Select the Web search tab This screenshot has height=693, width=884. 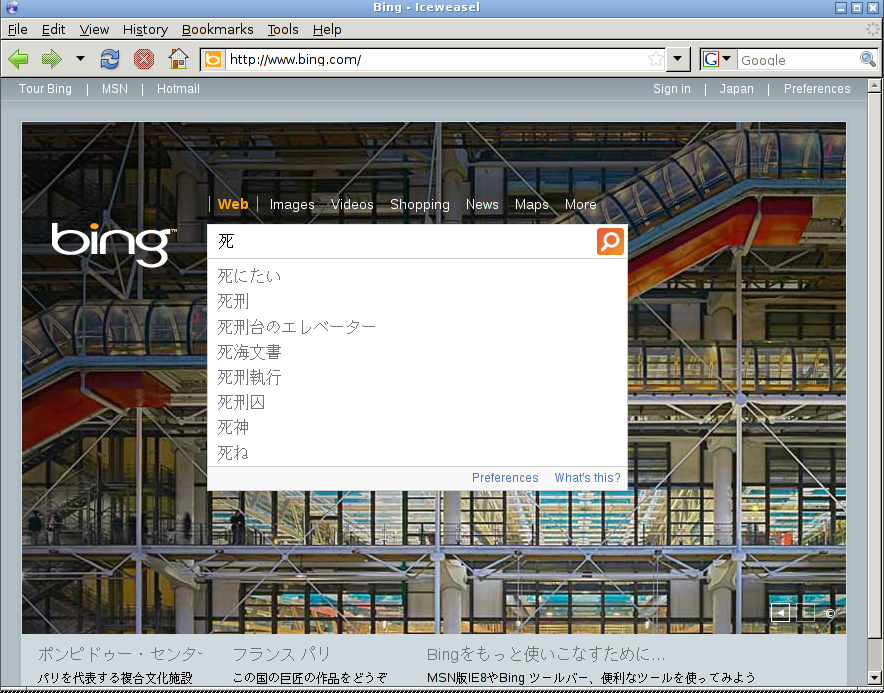click(x=233, y=204)
